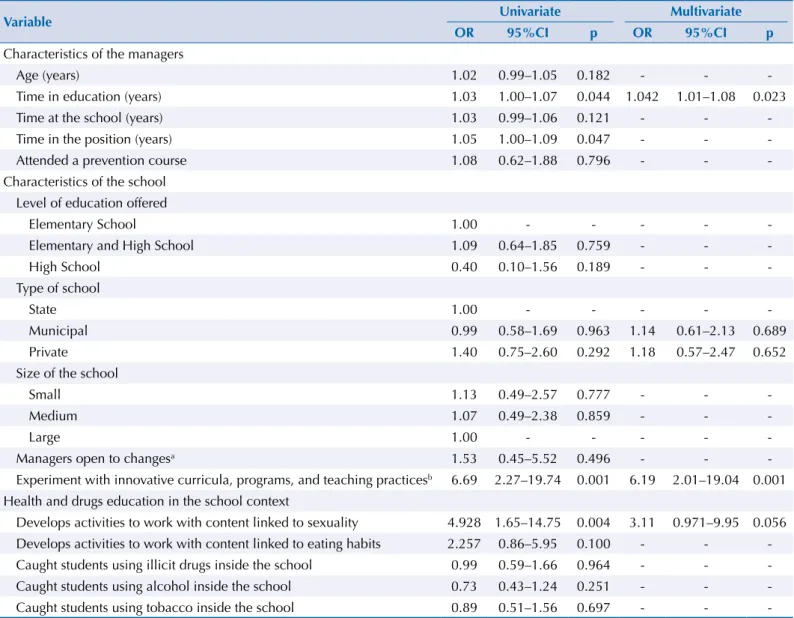Viewport: 794px width, 618px height.
Task: Select the multivariate CI value 1.01–1.08
Action: click(706, 97)
